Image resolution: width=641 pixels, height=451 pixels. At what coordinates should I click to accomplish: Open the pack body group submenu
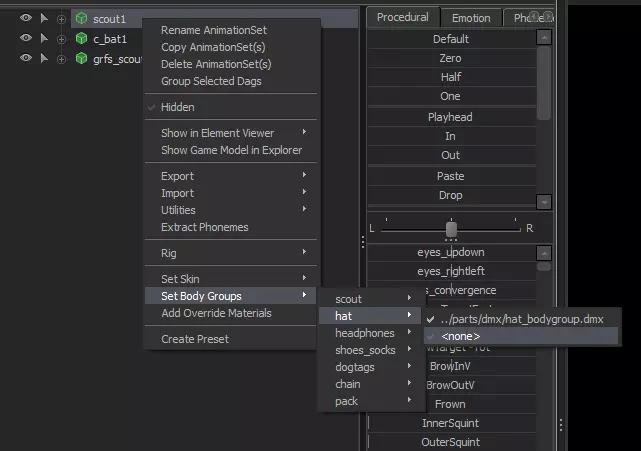[372, 402]
